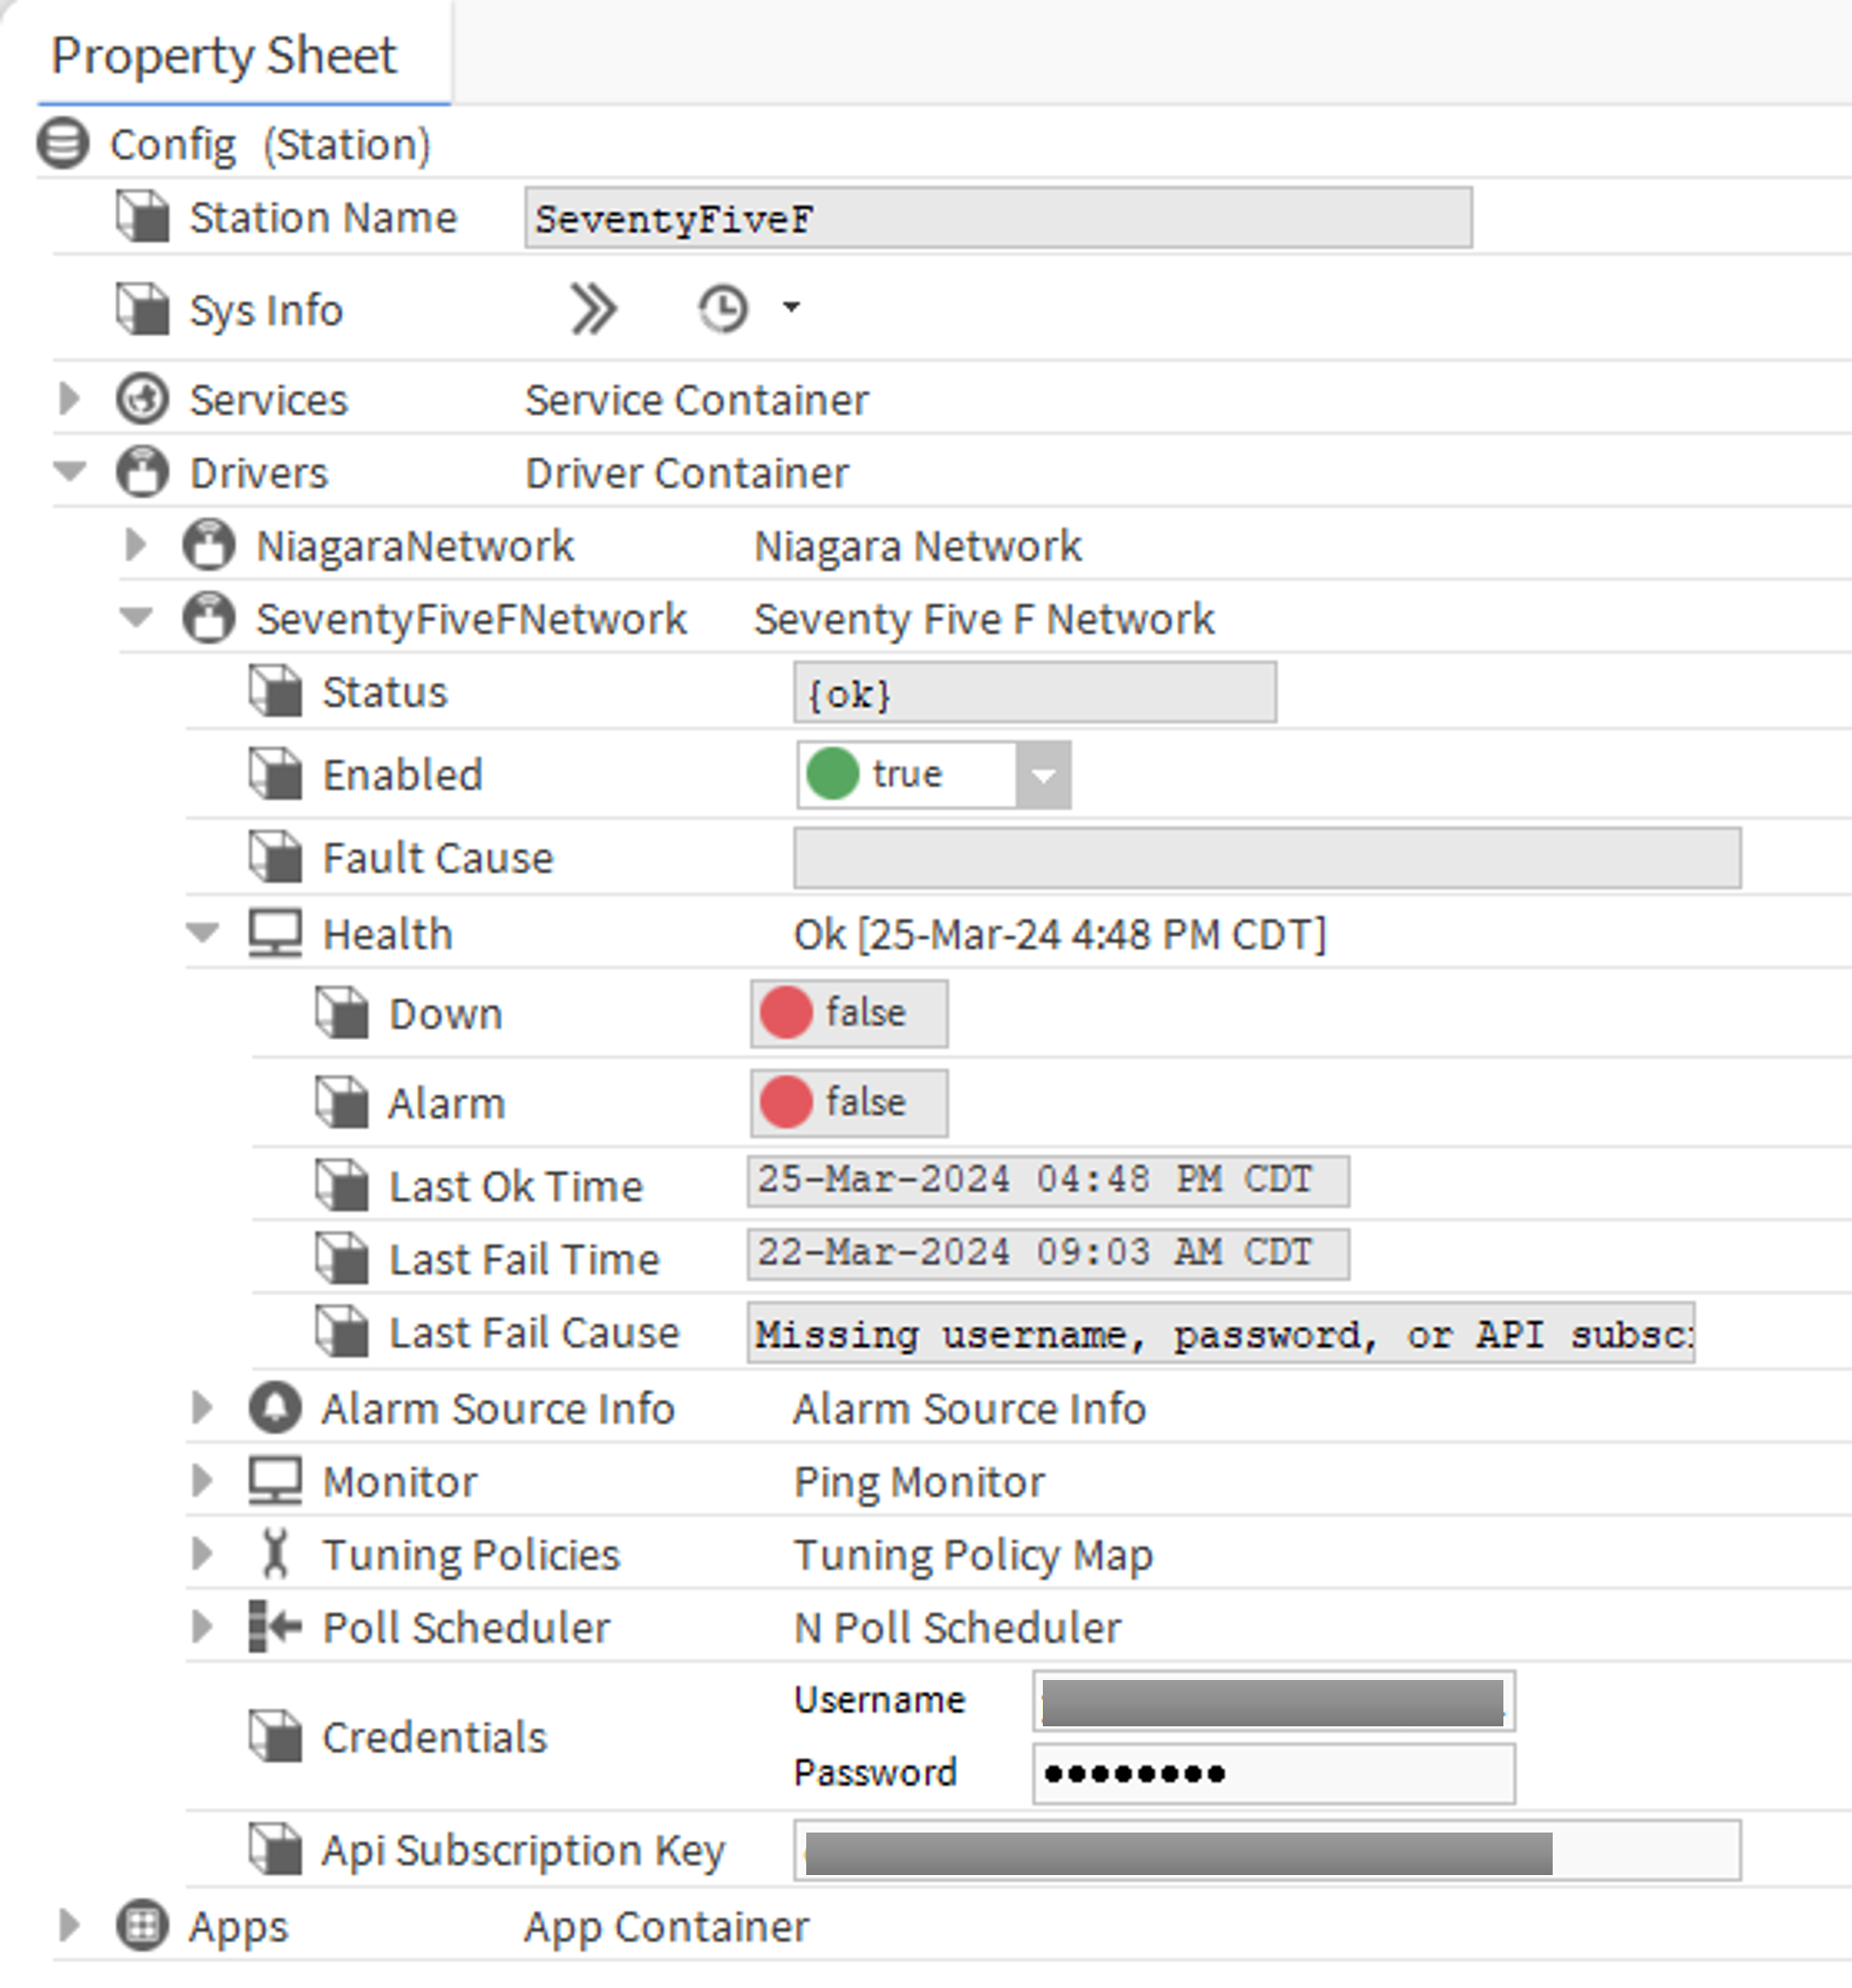Click the Down property icon
This screenshot has width=1852, height=1988.
pos(343,1014)
